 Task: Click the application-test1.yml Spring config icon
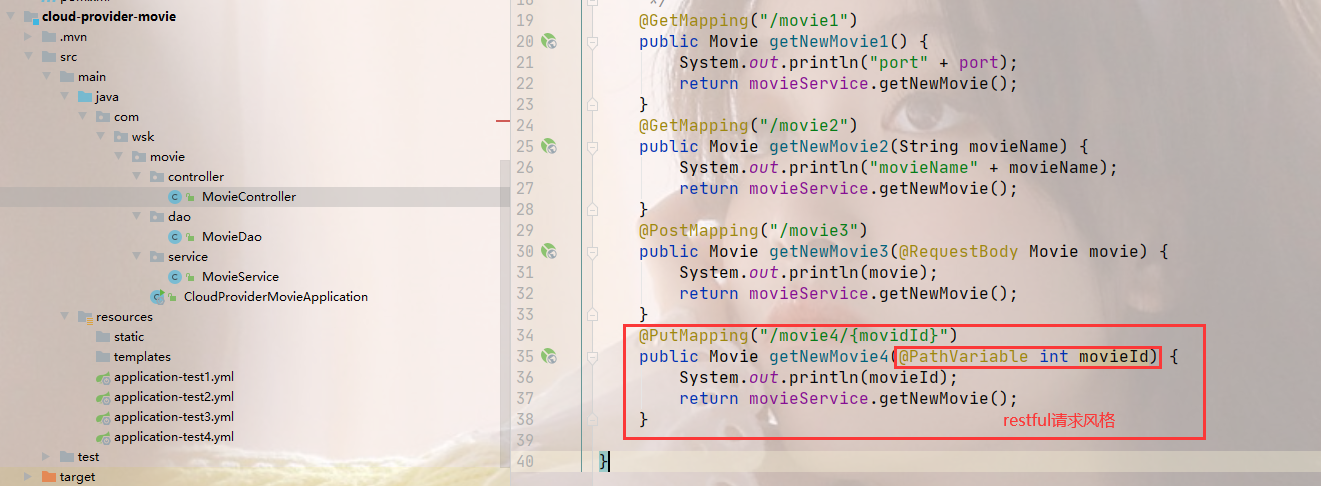[x=103, y=377]
